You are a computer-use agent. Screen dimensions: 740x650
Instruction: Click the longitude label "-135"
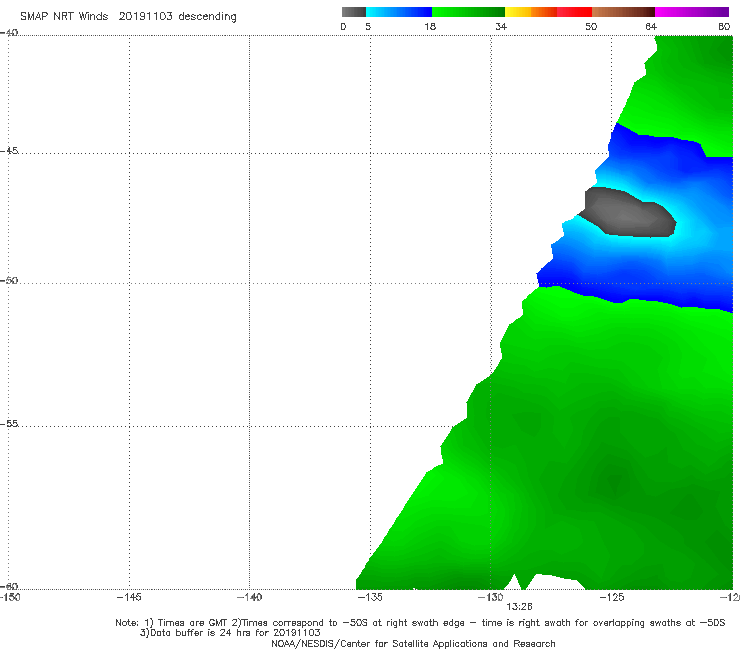click(x=370, y=597)
